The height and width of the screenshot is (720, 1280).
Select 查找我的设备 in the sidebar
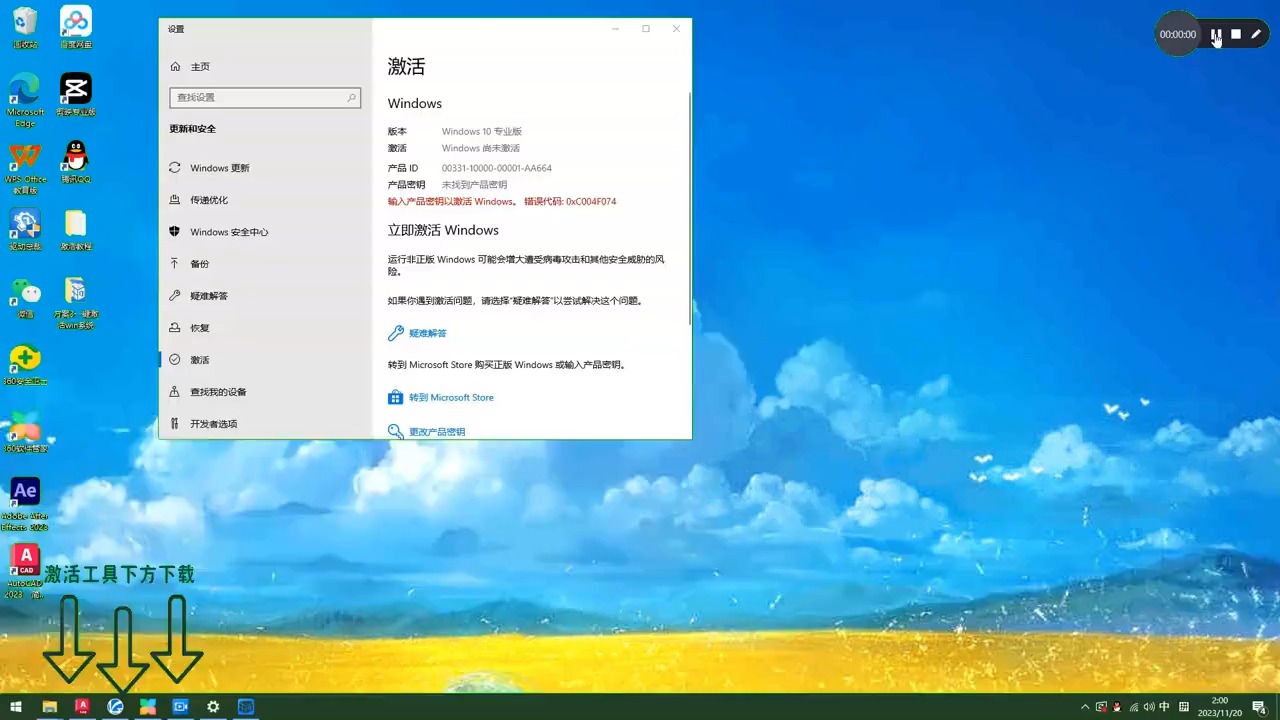coord(218,391)
